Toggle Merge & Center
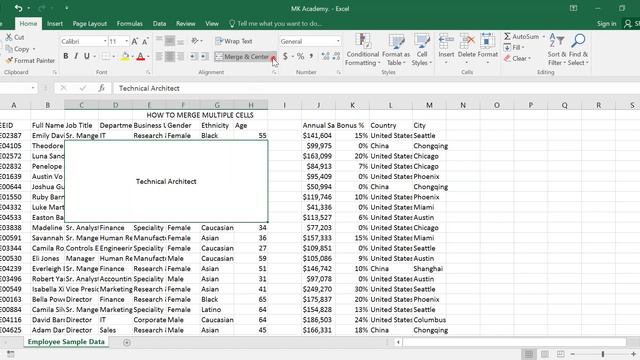The image size is (640, 360). (x=242, y=57)
